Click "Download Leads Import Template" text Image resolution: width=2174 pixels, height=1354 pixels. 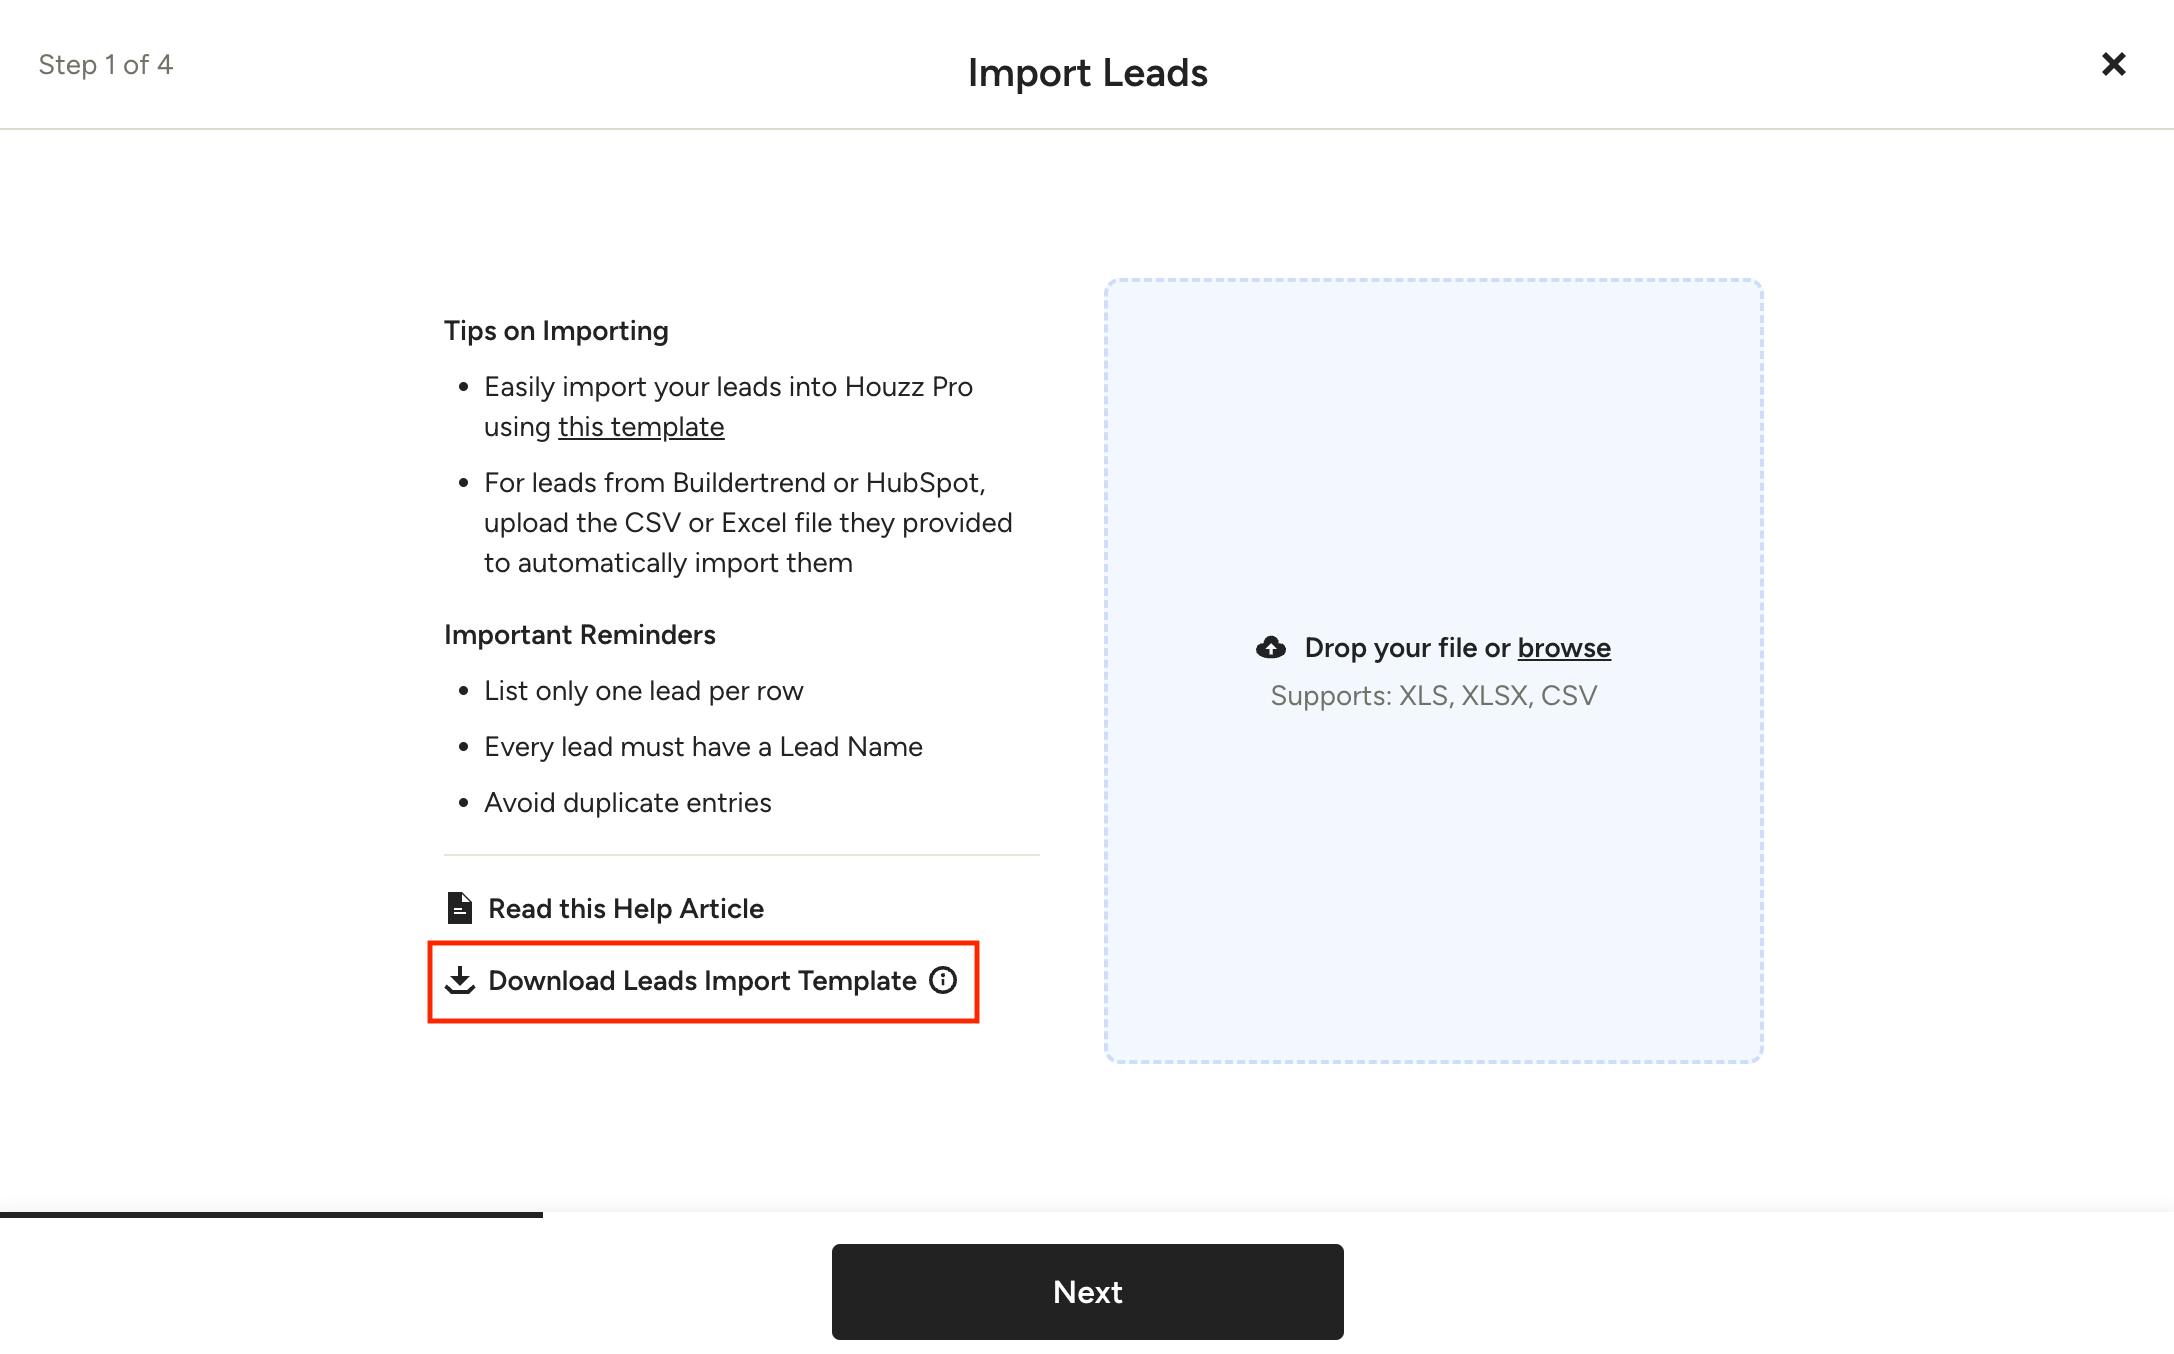tap(702, 980)
